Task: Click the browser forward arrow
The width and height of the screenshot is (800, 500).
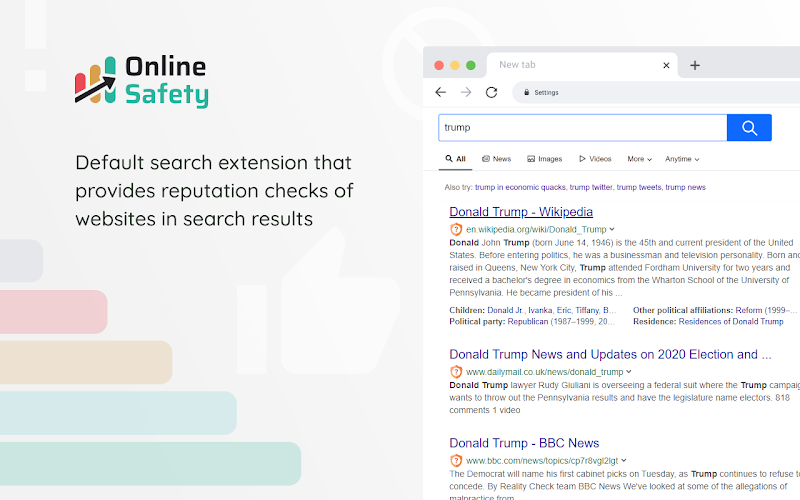Action: click(x=466, y=92)
